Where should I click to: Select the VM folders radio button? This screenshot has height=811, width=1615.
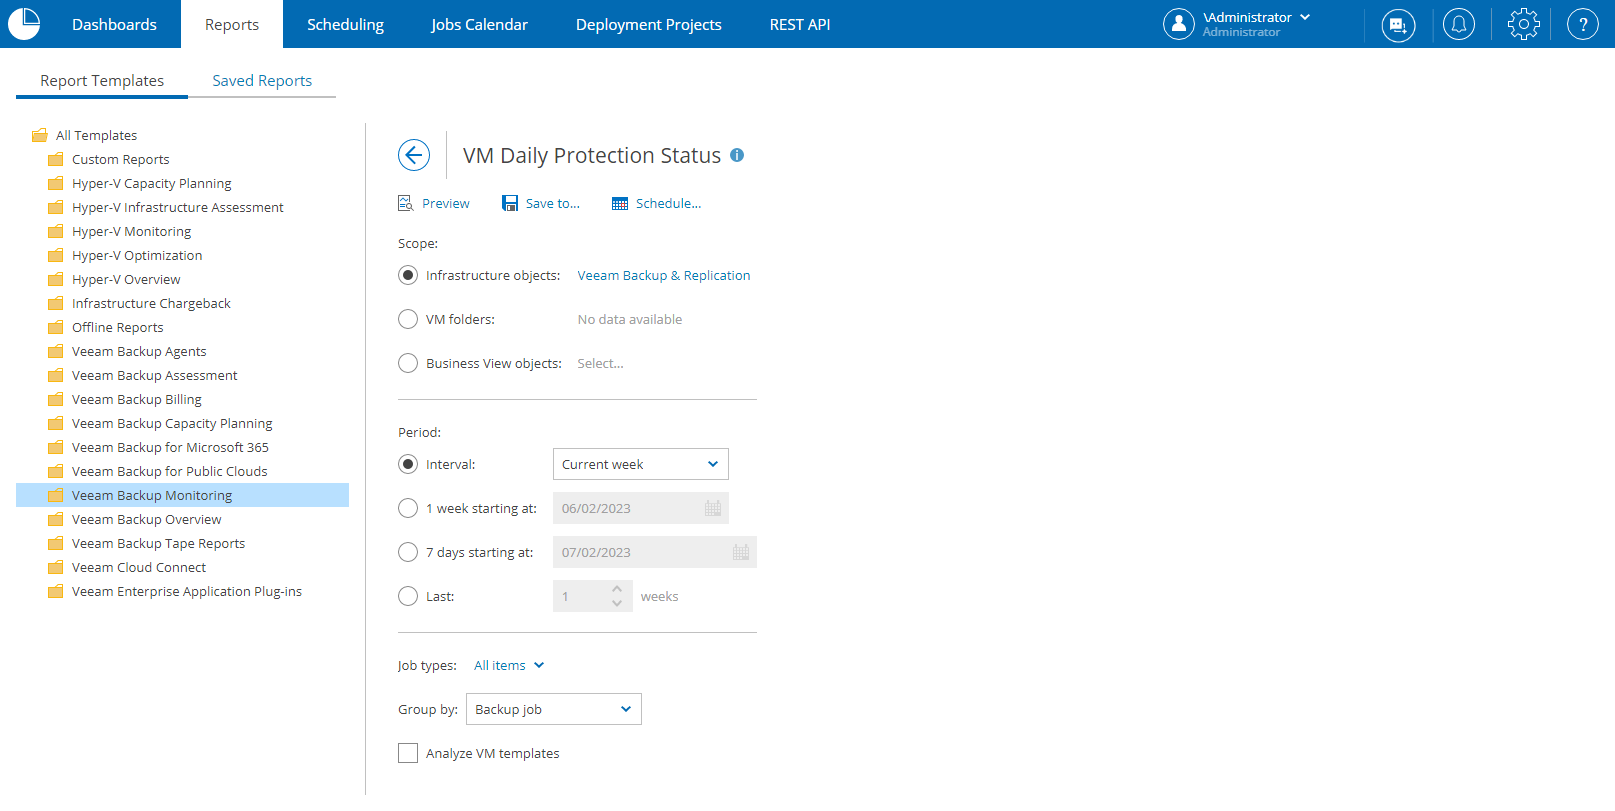408,319
